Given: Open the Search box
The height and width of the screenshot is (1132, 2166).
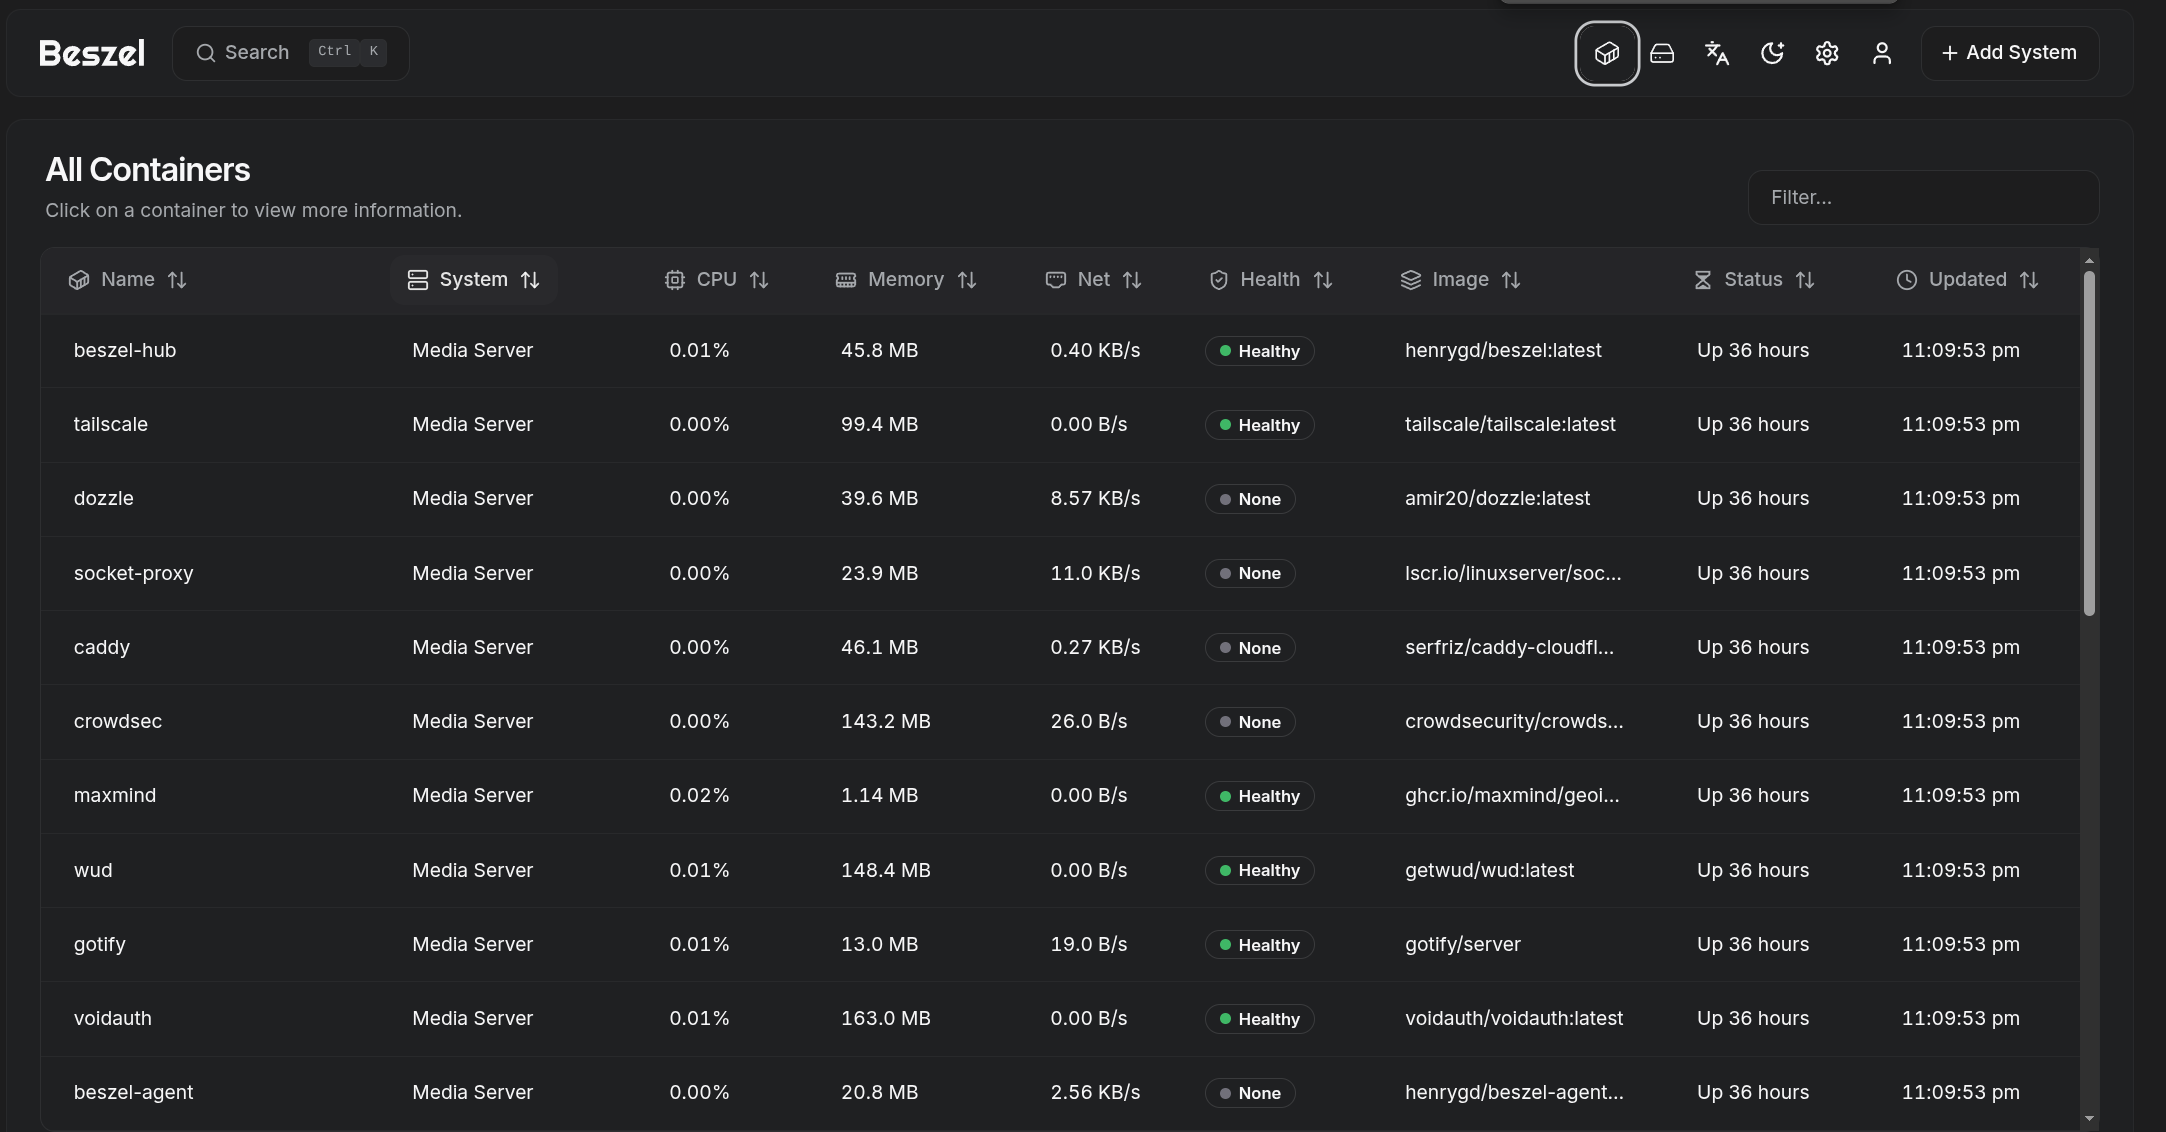Looking at the screenshot, I should [x=290, y=53].
